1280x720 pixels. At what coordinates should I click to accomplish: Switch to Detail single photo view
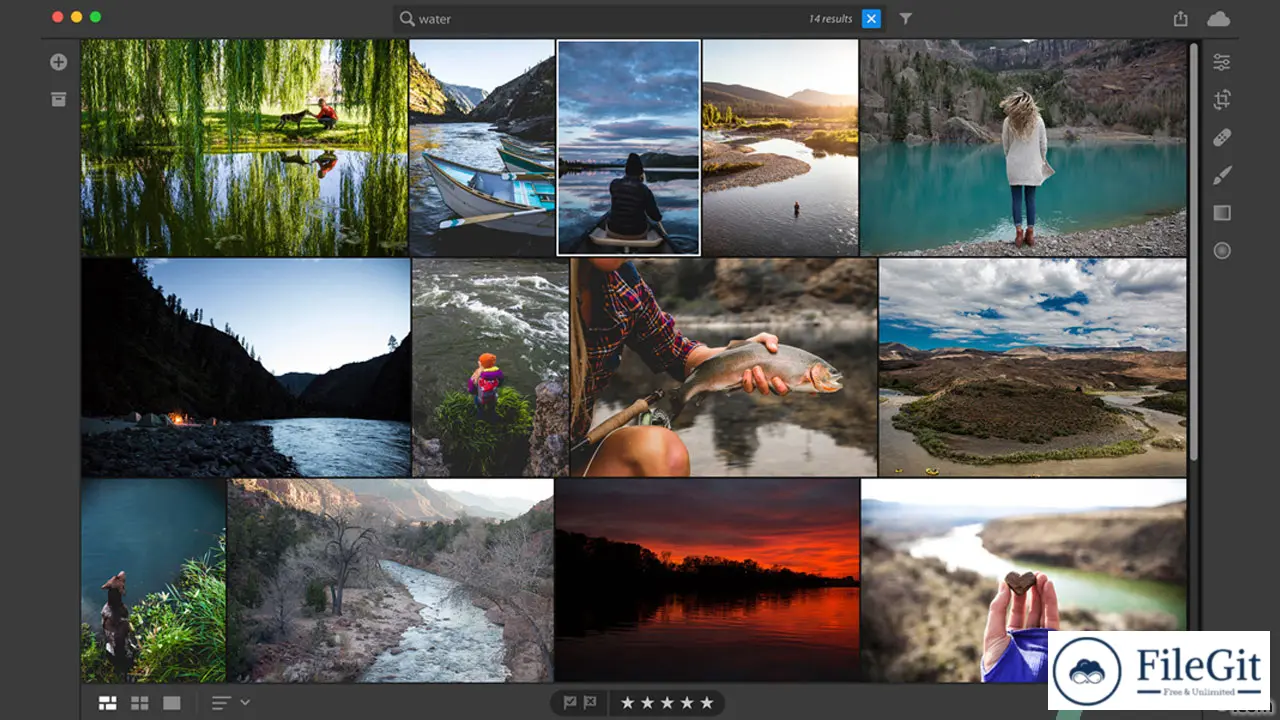(172, 703)
